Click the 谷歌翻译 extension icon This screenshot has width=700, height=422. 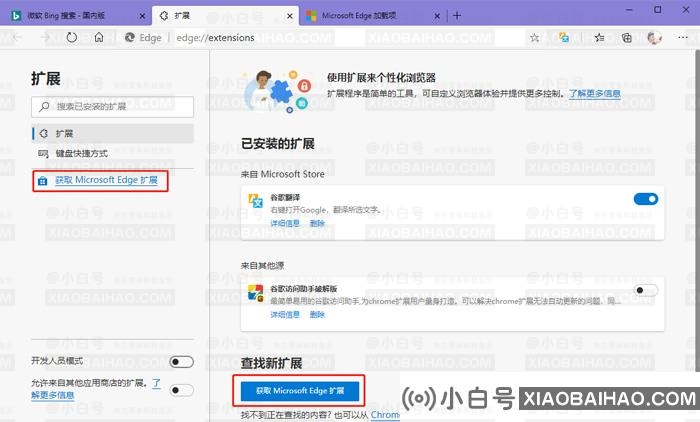(x=256, y=201)
